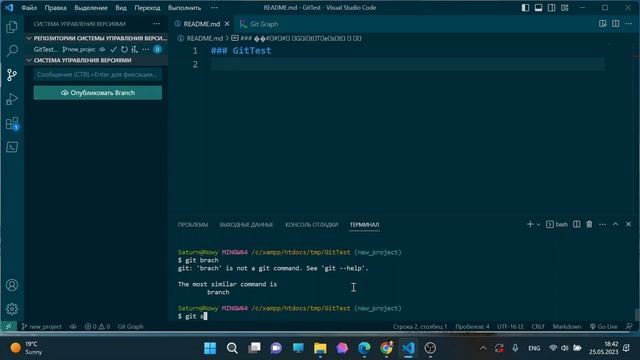Screen dimensions: 640x360
Task: Click errors and warnings count in status bar
Action: coord(97,327)
